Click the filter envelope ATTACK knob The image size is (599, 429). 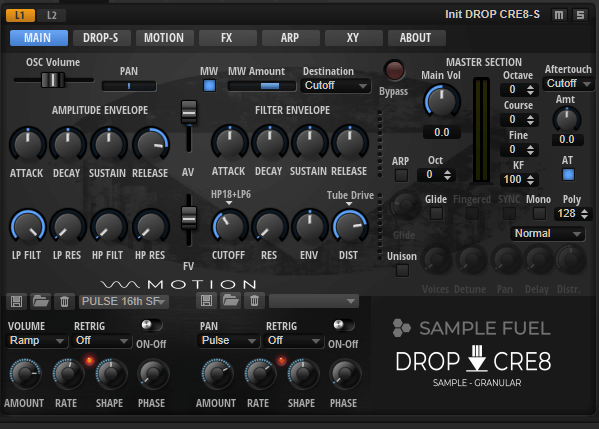[x=230, y=143]
